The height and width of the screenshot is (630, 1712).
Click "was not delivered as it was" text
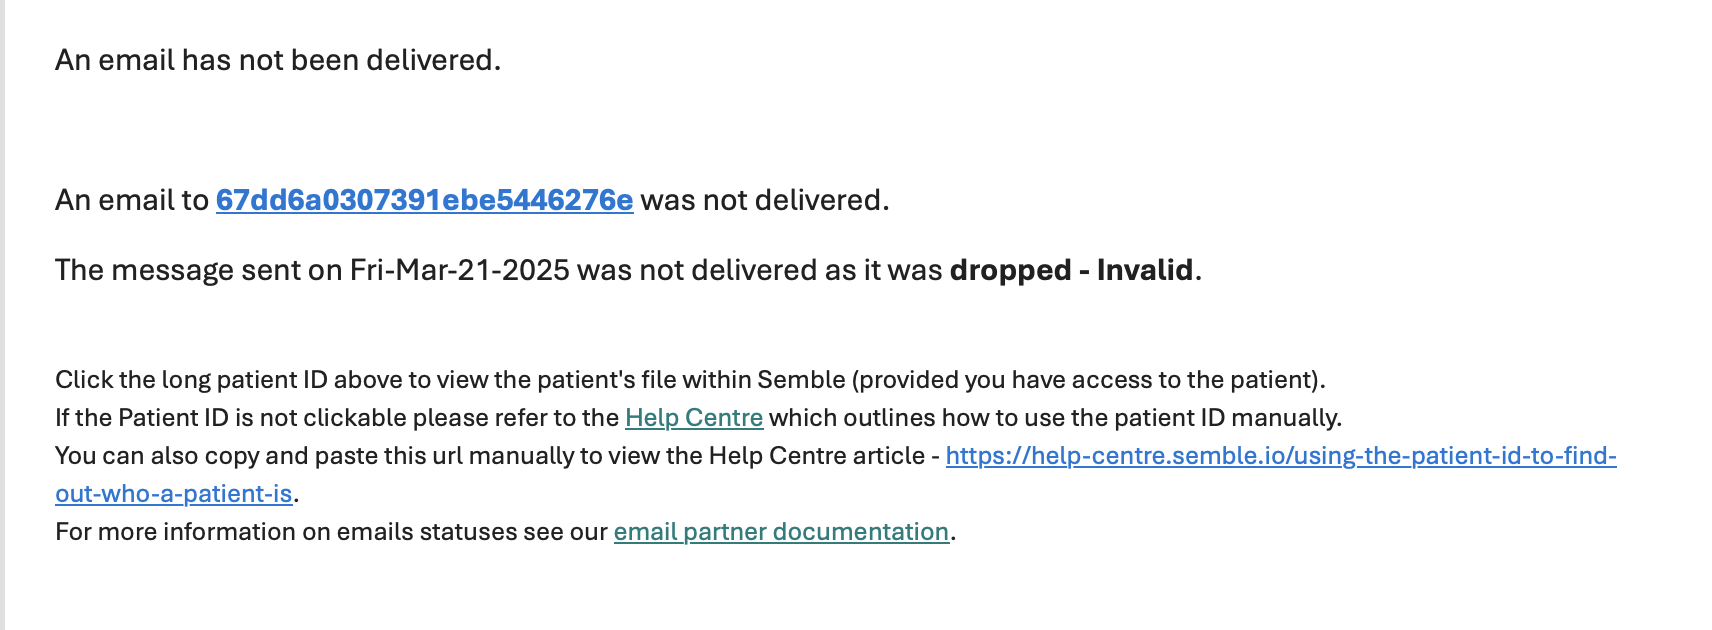pyautogui.click(x=759, y=271)
